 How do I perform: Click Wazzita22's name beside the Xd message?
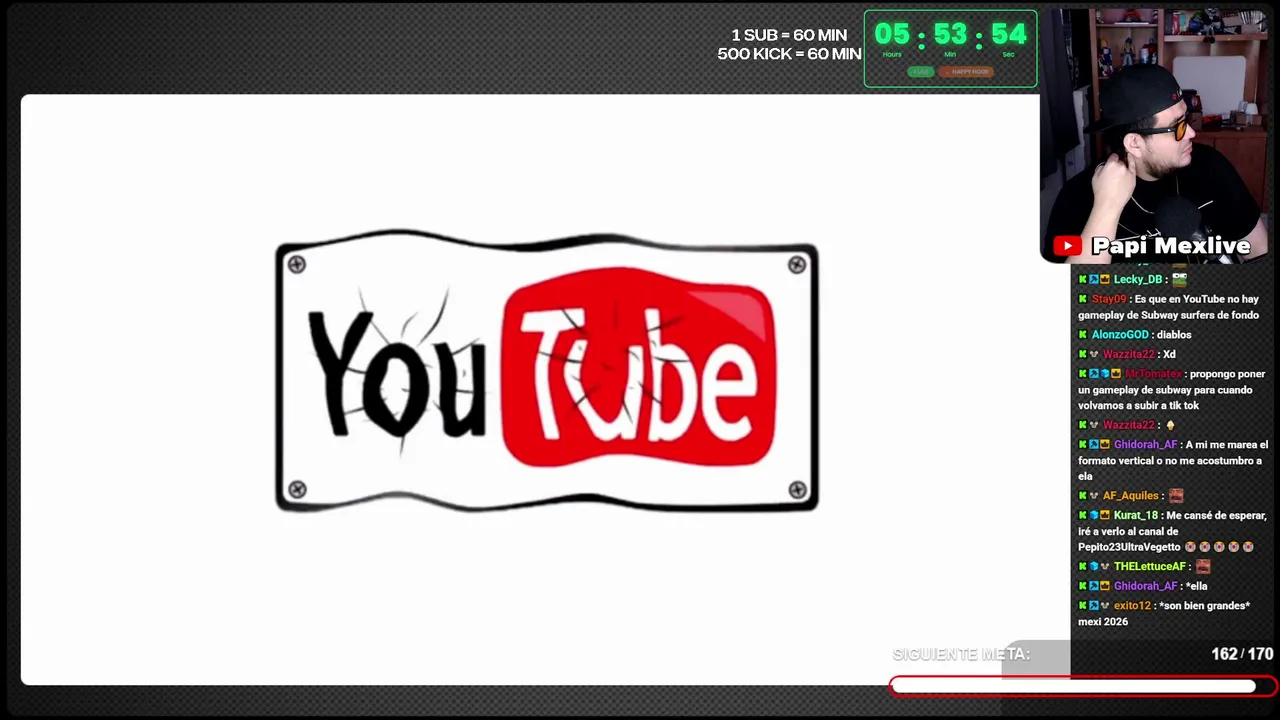pyautogui.click(x=1128, y=354)
